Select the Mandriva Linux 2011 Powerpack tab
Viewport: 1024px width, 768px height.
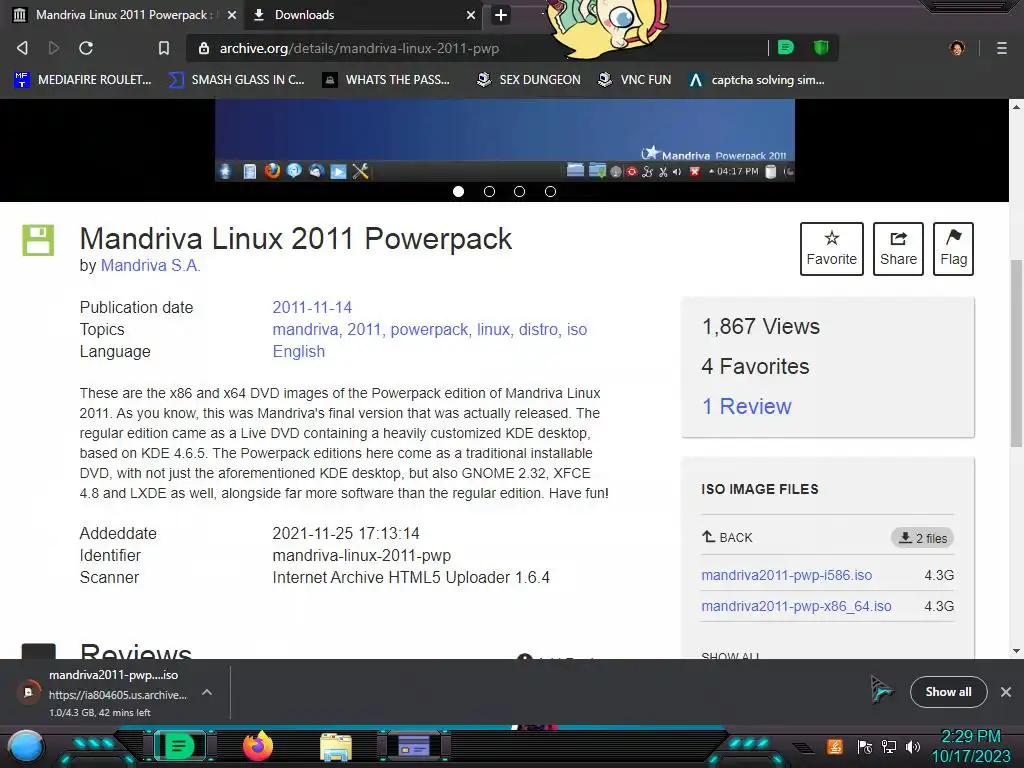point(124,15)
